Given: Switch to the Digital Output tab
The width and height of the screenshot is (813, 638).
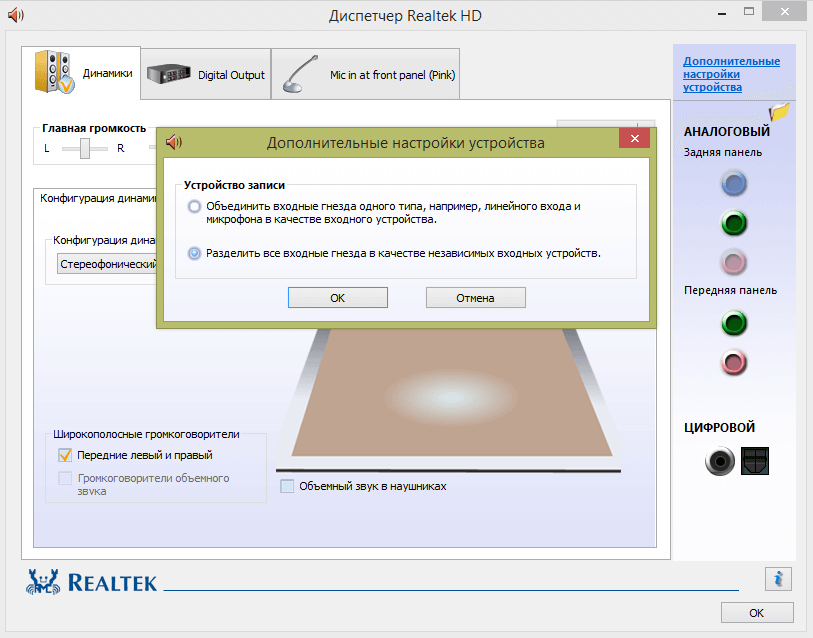Looking at the screenshot, I should [206, 74].
